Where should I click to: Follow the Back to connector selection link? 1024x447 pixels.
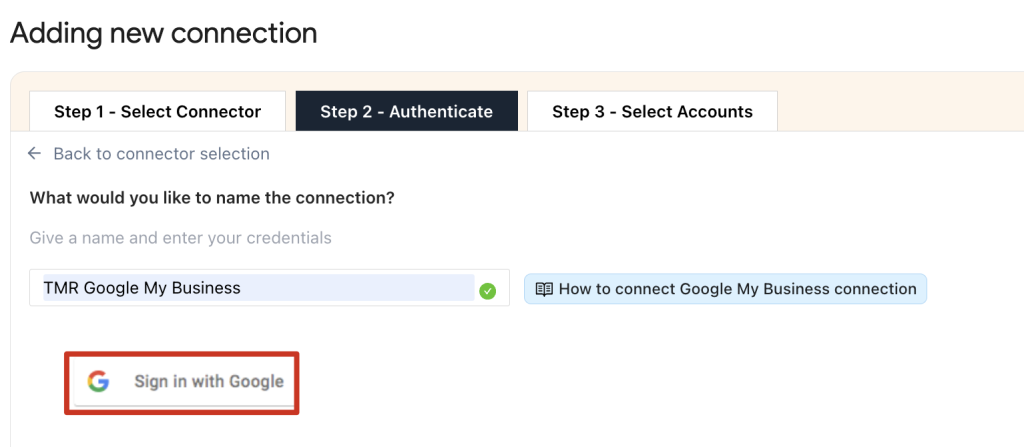pos(161,154)
